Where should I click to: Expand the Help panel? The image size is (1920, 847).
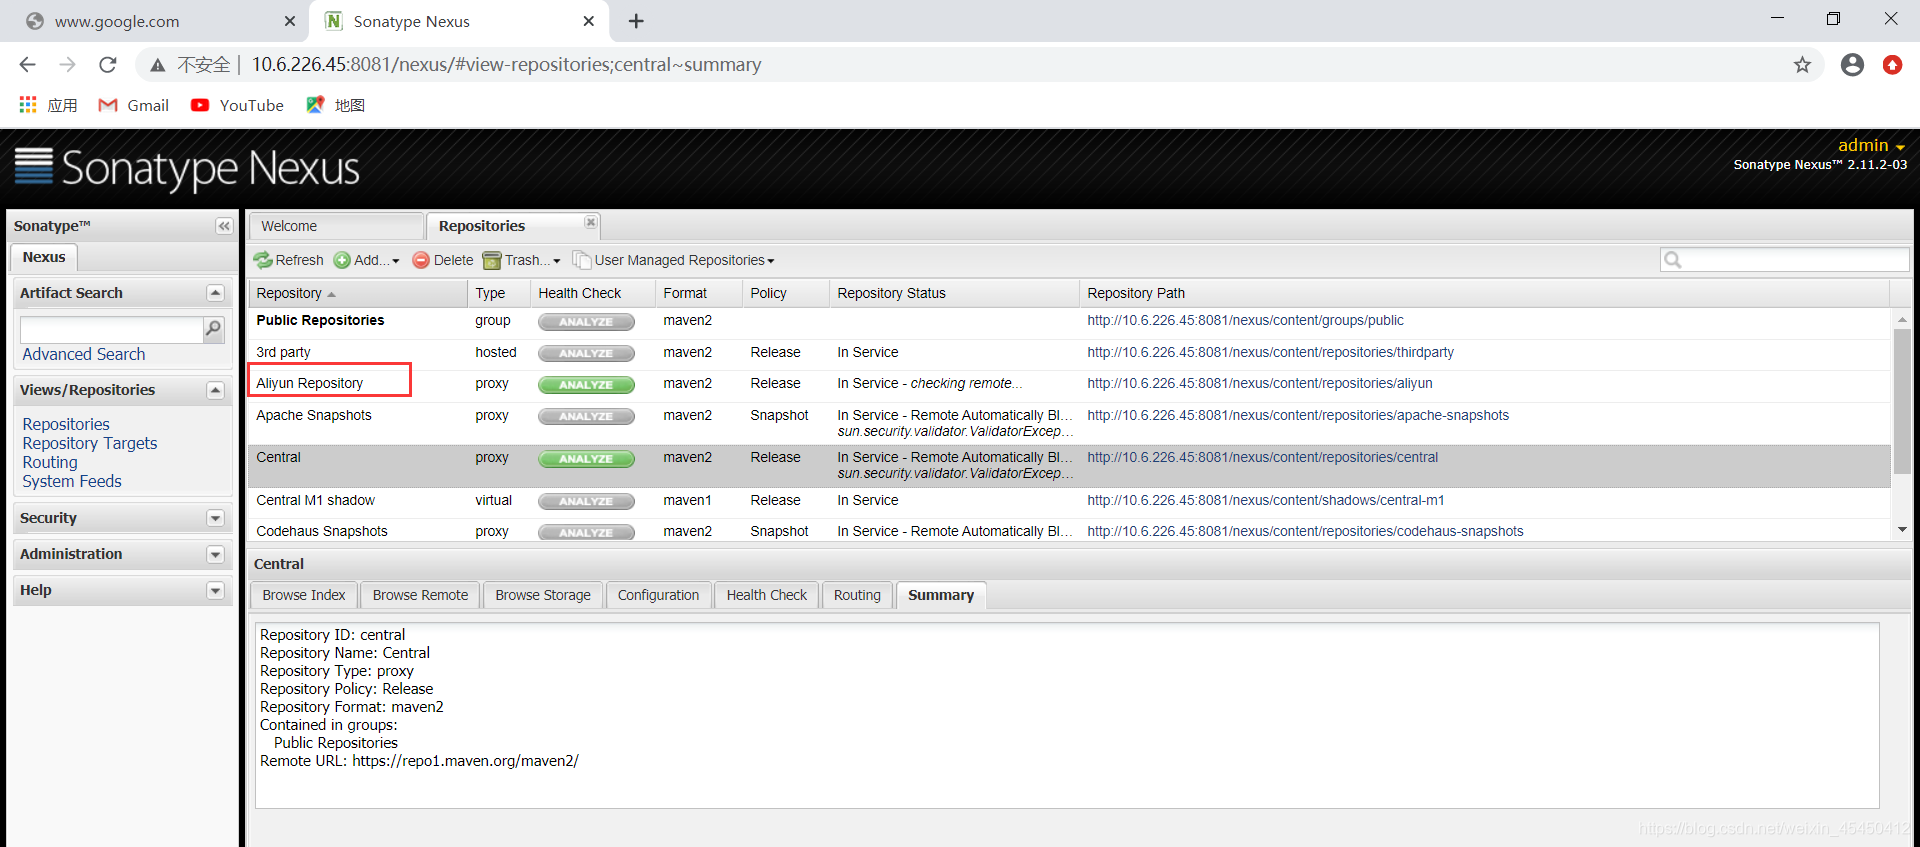click(215, 590)
